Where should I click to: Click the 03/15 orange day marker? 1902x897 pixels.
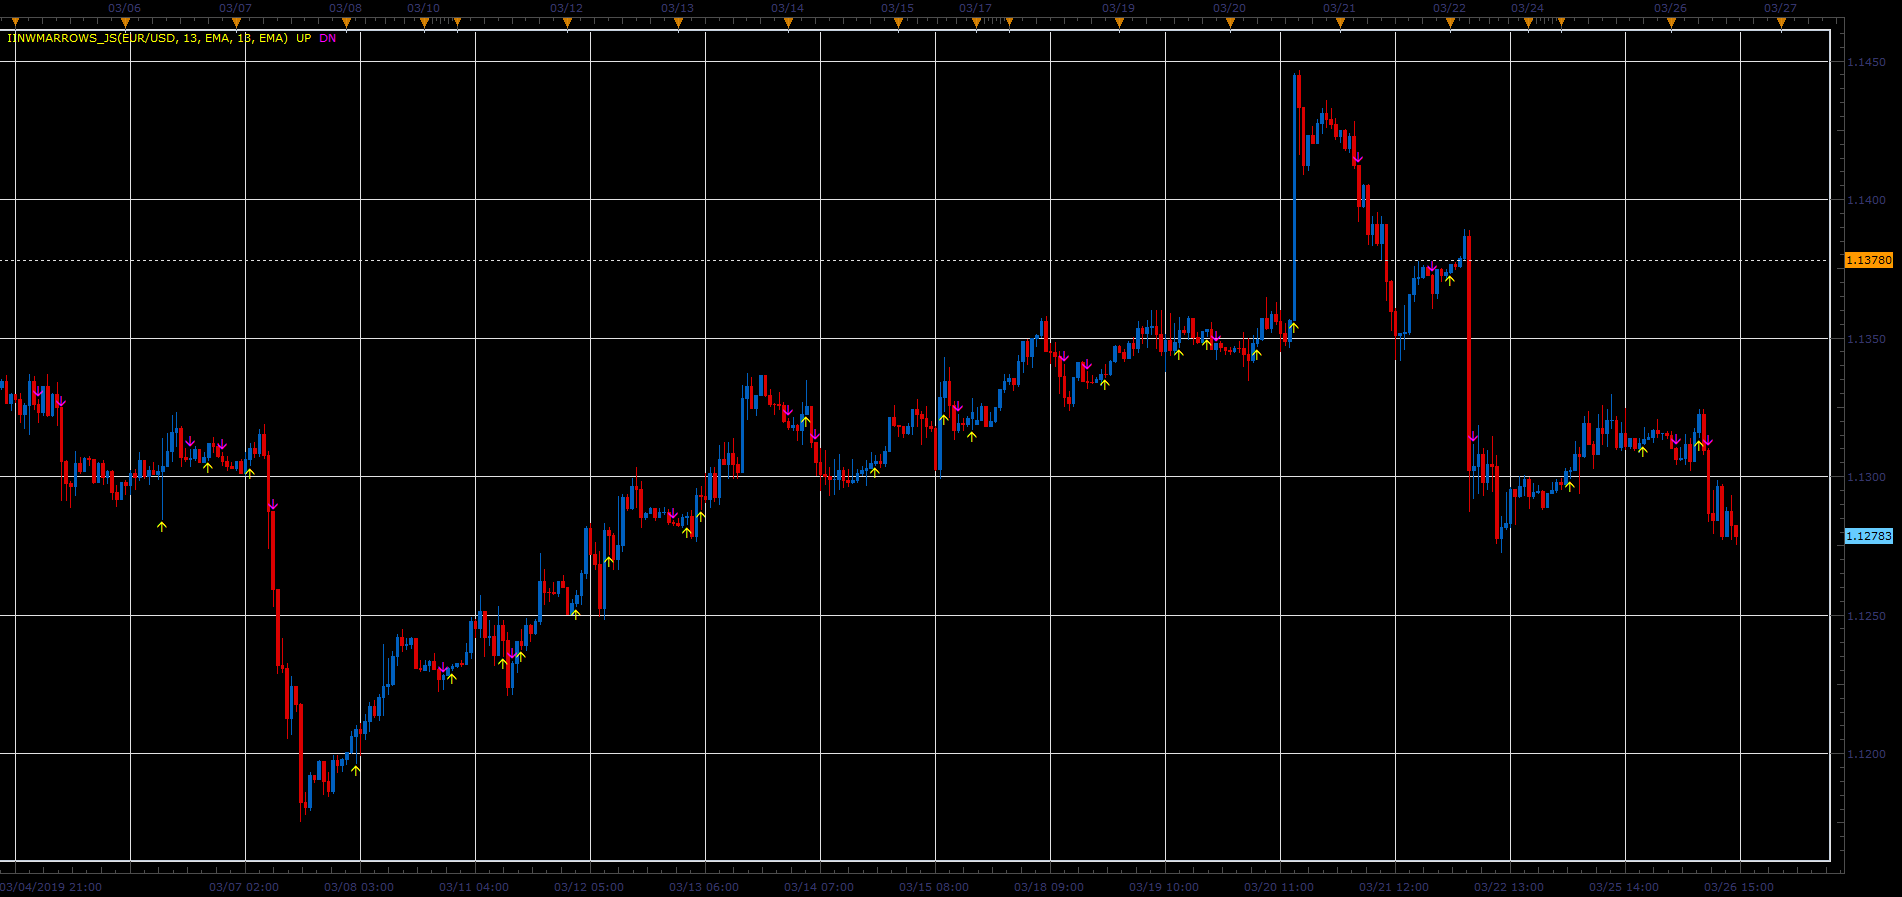pyautogui.click(x=898, y=22)
